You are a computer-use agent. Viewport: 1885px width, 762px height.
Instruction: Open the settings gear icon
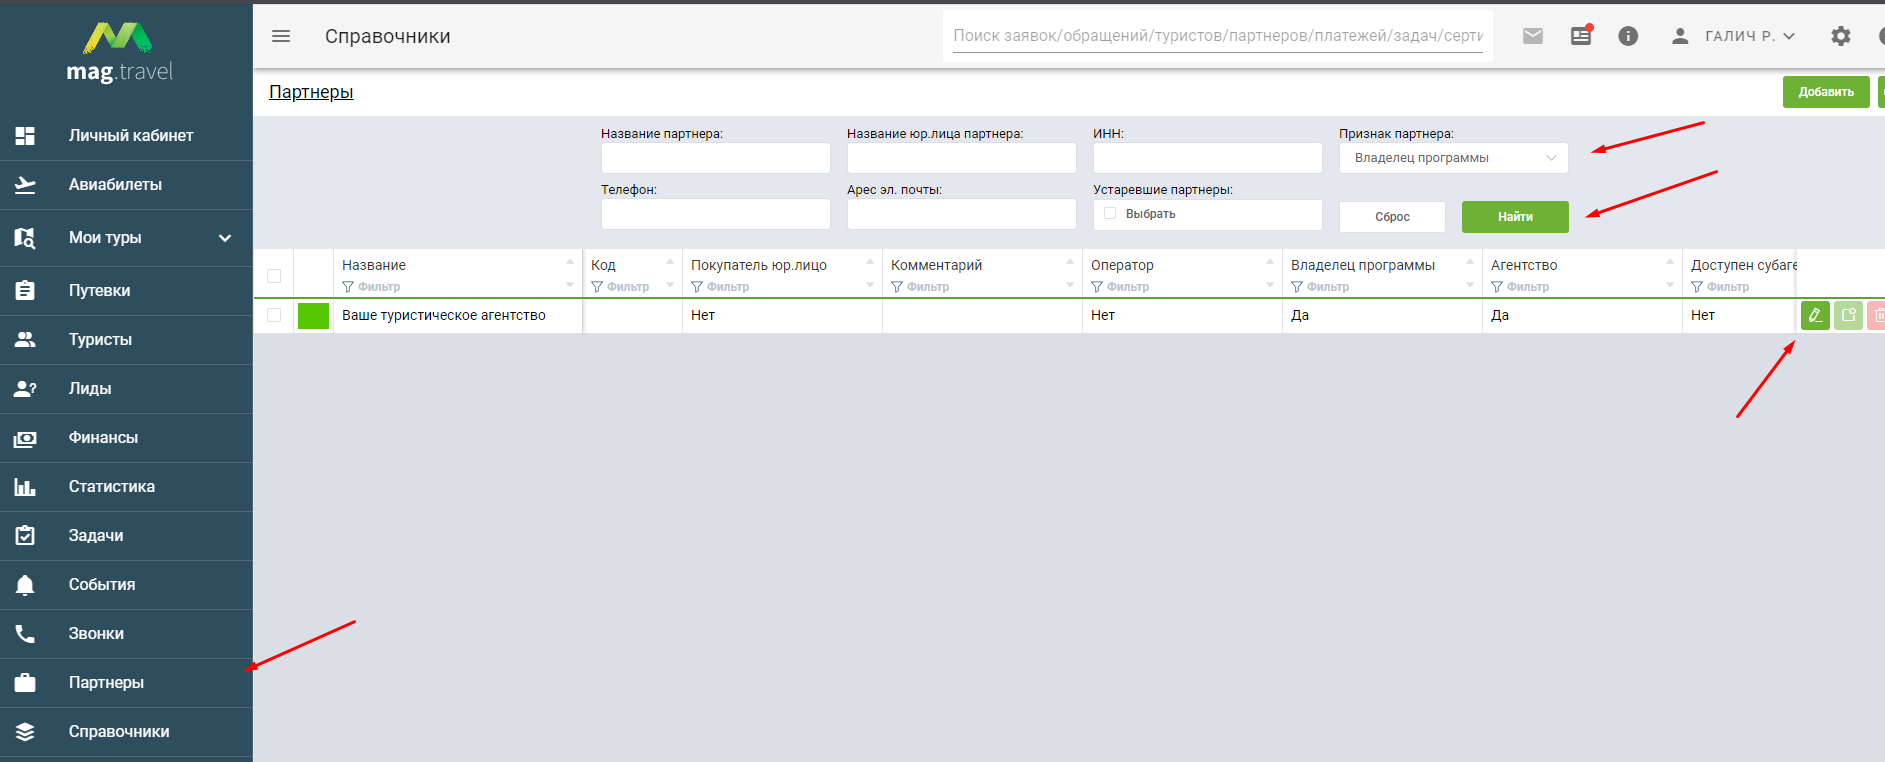(x=1841, y=36)
